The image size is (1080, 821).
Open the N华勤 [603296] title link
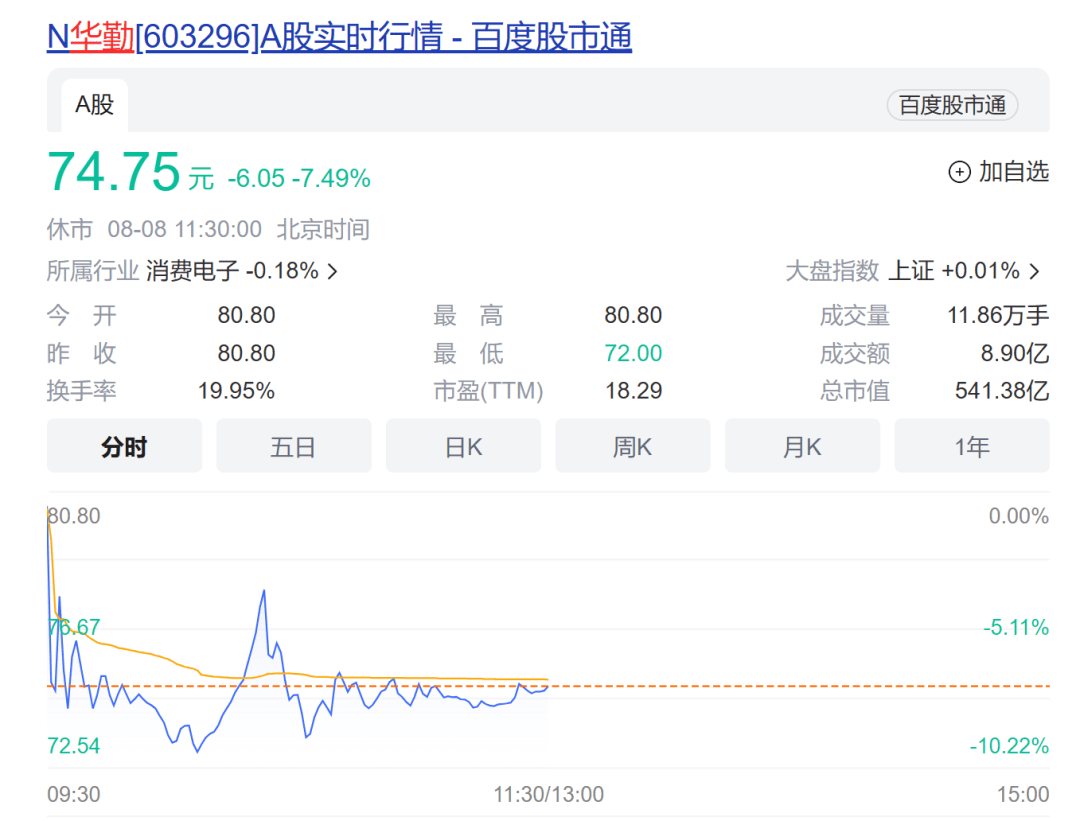(339, 37)
